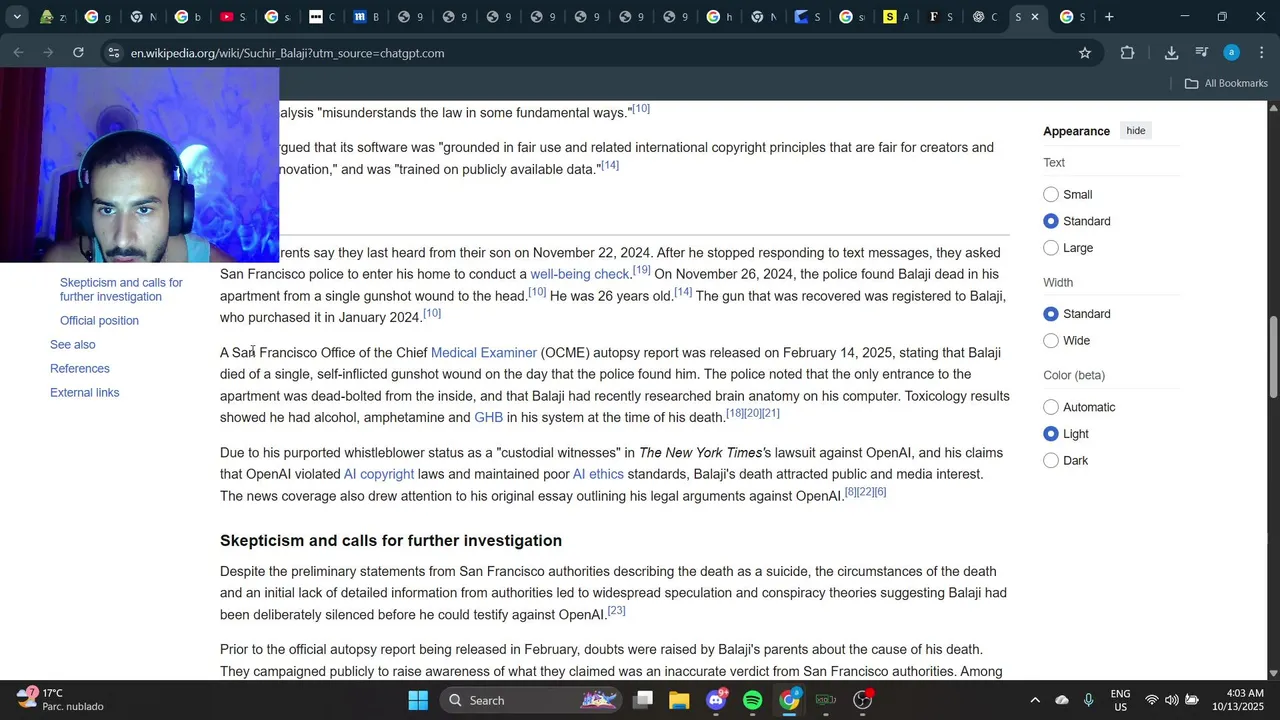Image resolution: width=1280 pixels, height=720 pixels.
Task: Show hidden system tray icons
Action: (x=1035, y=700)
